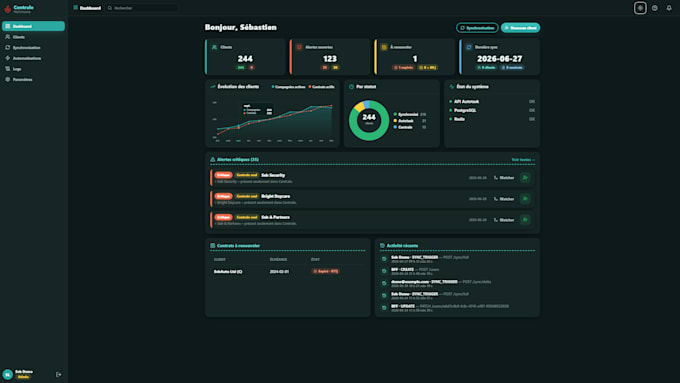Open notifications bell icon
This screenshot has width=680, height=383.
coord(669,8)
